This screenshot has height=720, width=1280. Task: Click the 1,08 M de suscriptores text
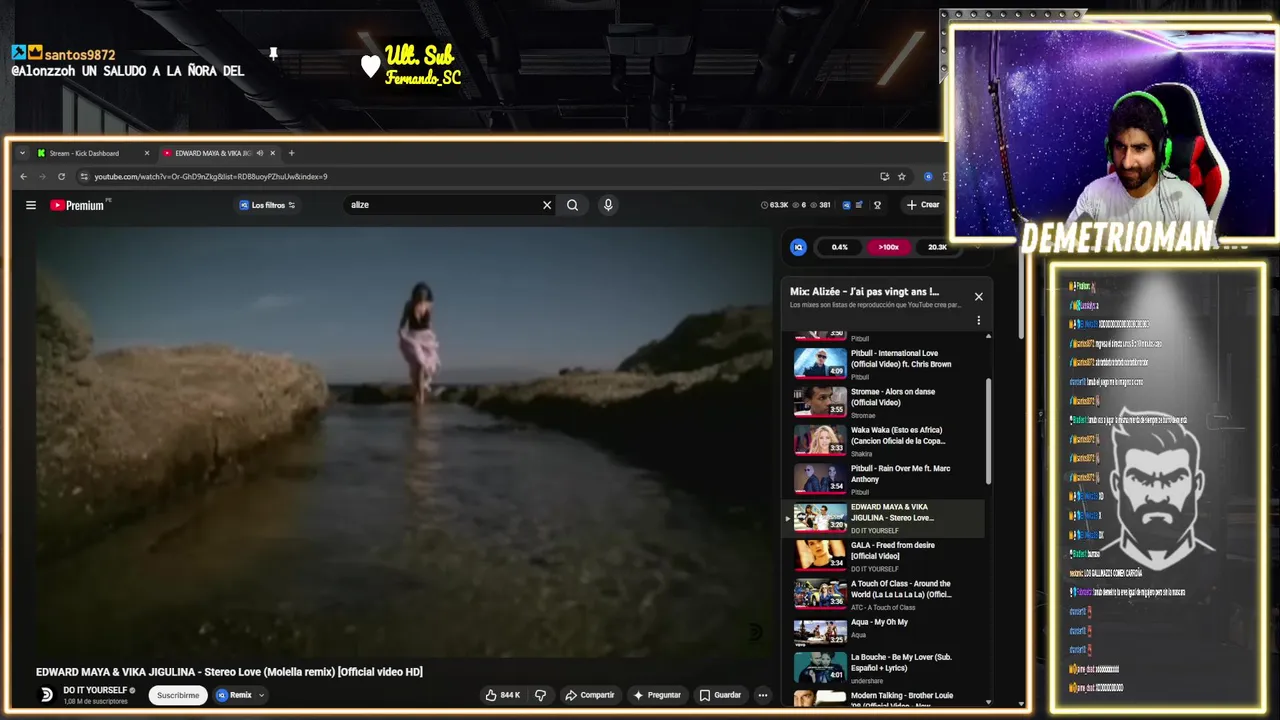click(95, 702)
